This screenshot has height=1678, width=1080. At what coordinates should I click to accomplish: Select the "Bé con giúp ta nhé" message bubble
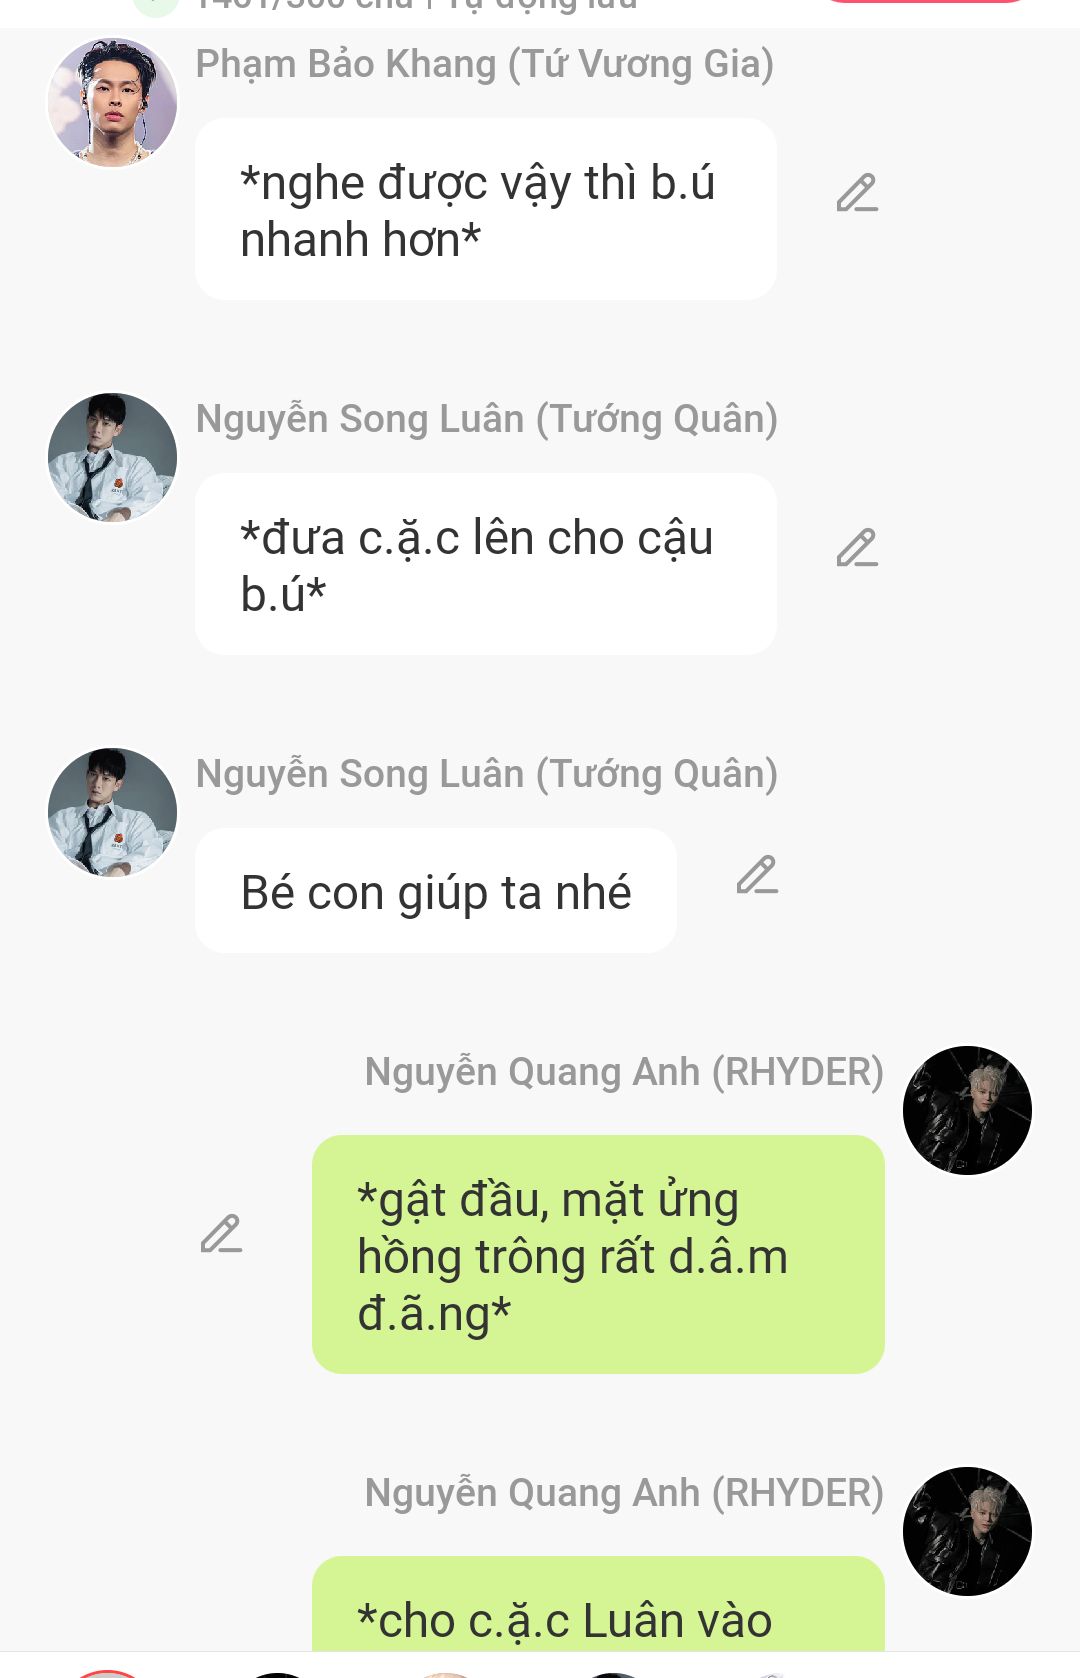436,891
